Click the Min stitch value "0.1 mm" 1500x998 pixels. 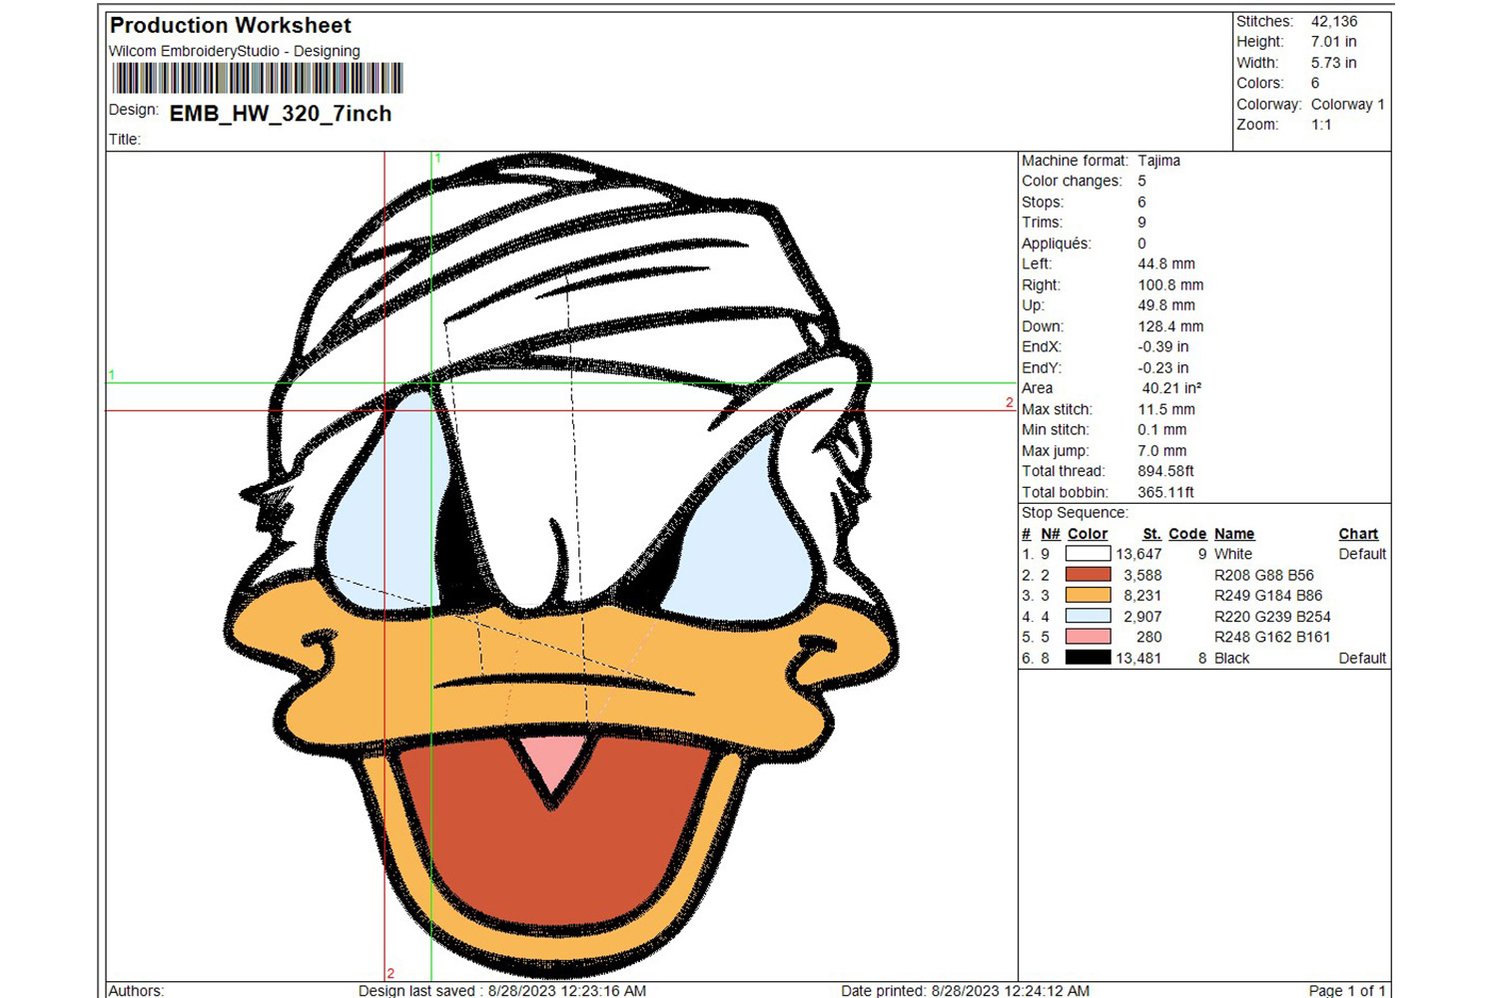[x=1162, y=430]
